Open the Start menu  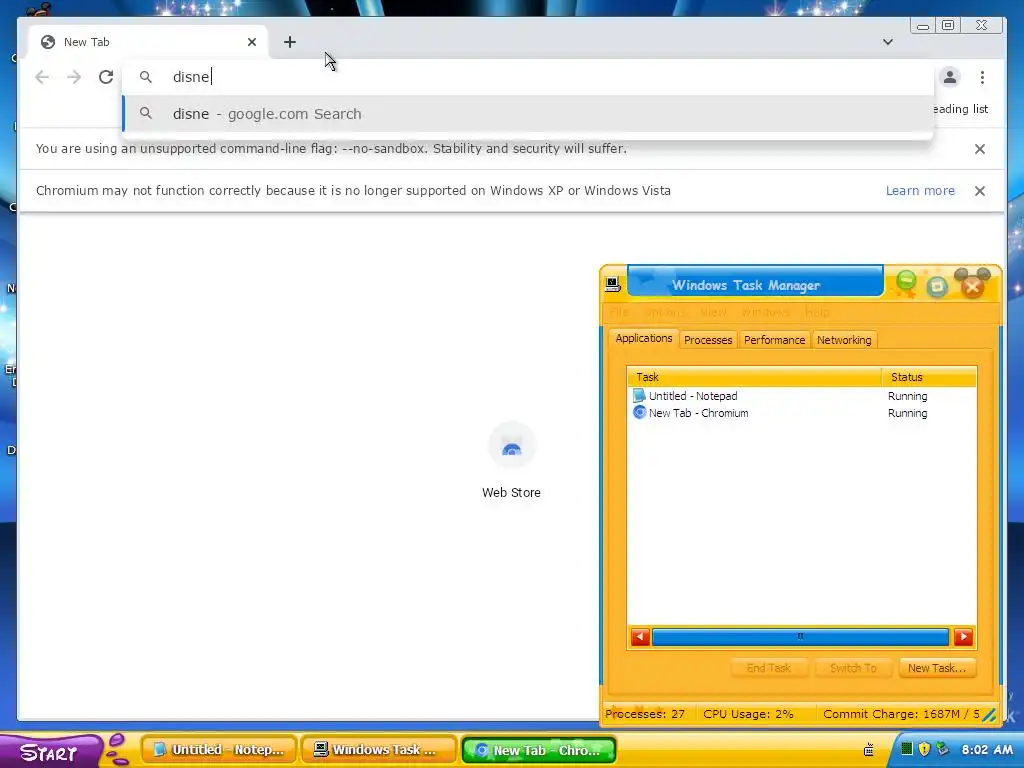click(x=50, y=751)
